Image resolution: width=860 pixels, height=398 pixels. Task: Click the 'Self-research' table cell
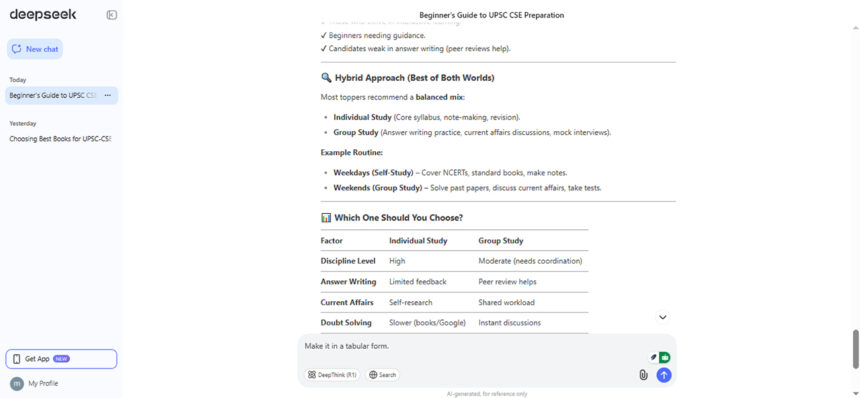(411, 303)
